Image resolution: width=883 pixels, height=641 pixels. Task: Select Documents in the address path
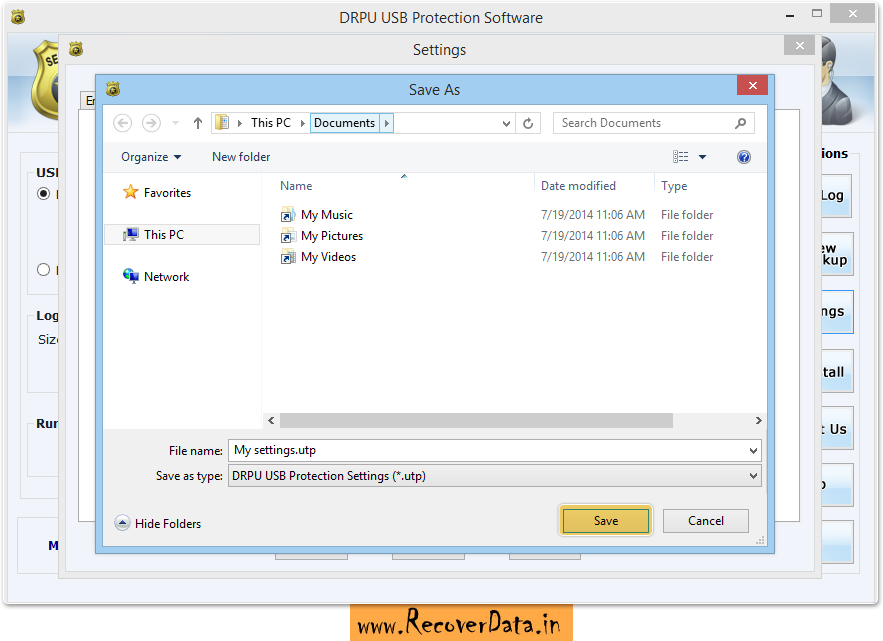click(344, 123)
